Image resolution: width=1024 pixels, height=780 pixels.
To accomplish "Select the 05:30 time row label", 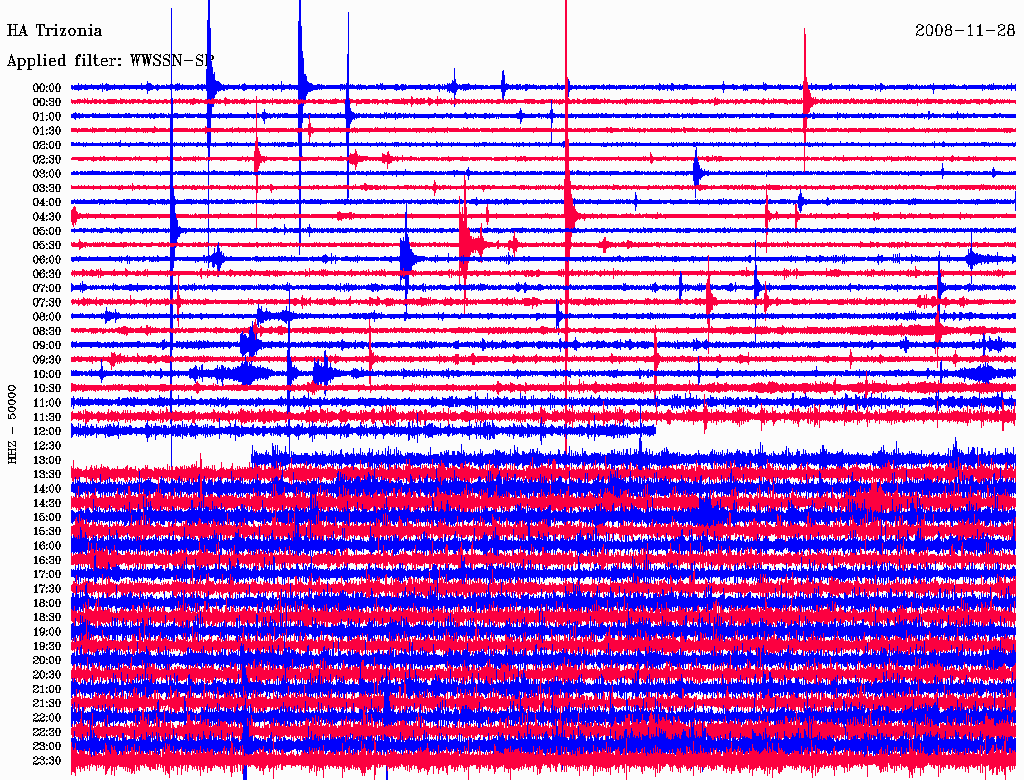I will pyautogui.click(x=47, y=246).
